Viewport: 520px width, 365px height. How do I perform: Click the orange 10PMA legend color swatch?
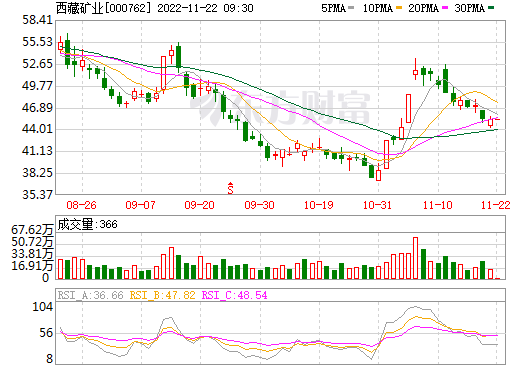(x=399, y=8)
